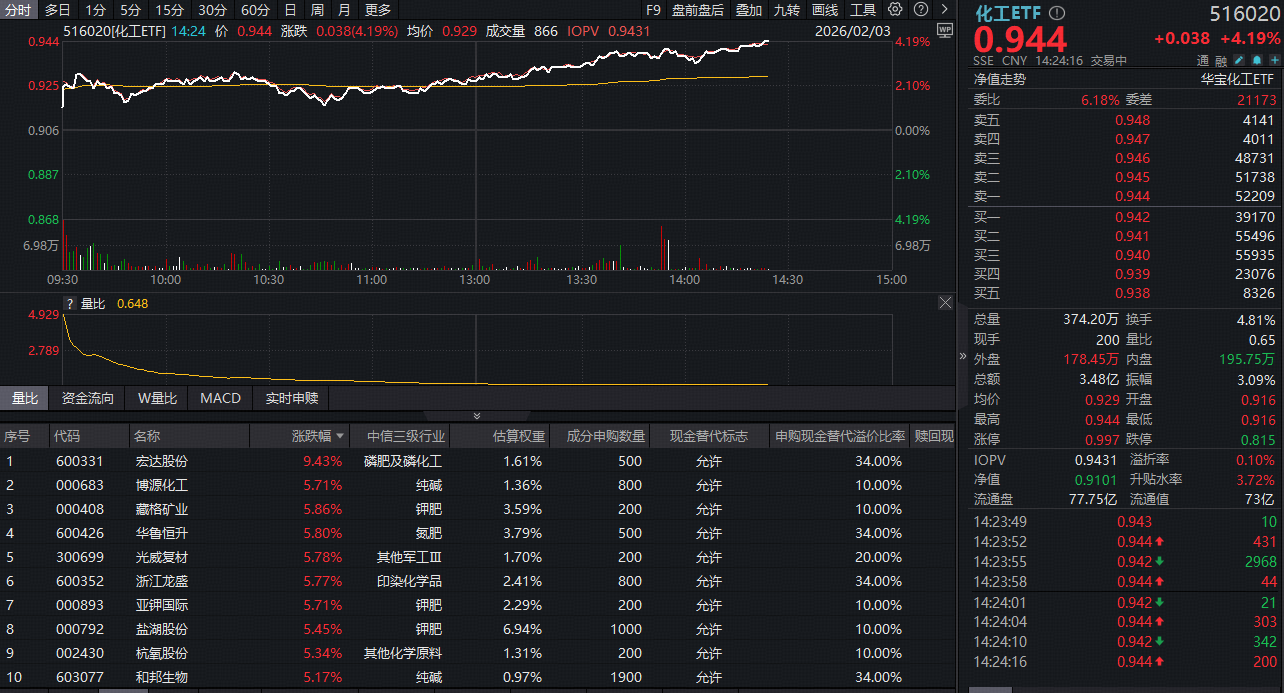Open the settings gear icon in the toolbar
Viewport: 1284px width, 693px height.
(x=894, y=9)
